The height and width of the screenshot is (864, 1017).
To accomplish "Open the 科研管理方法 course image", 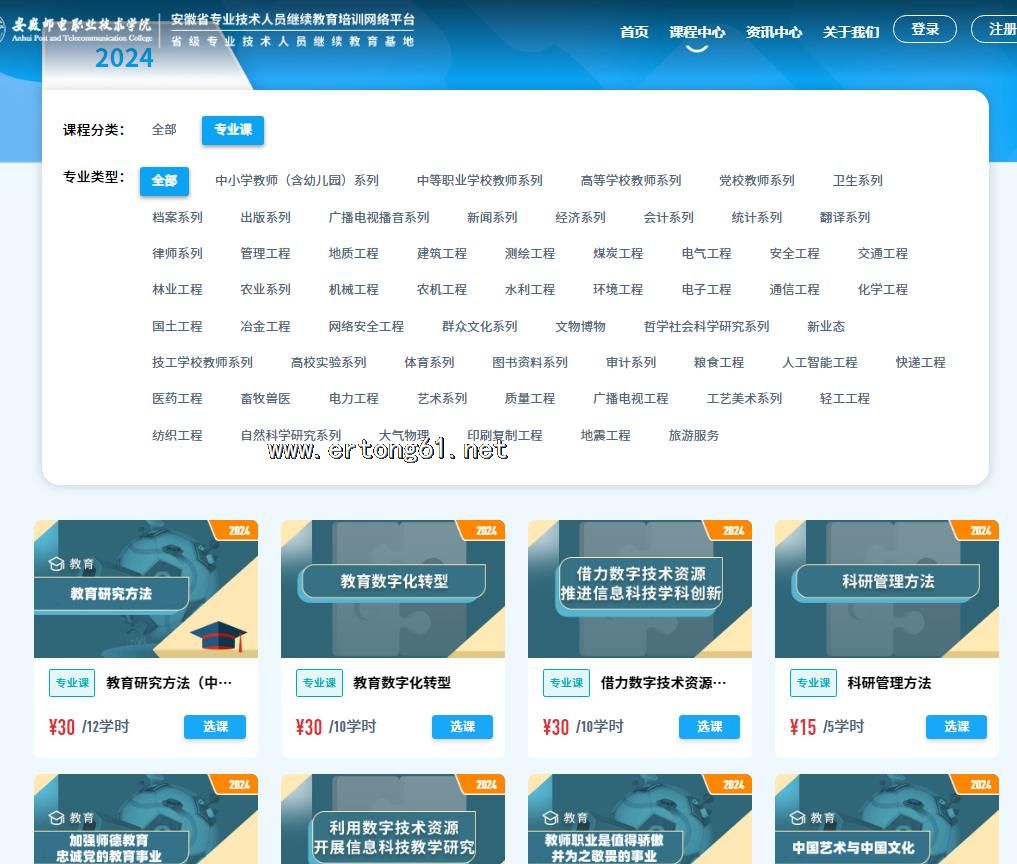I will (887, 588).
